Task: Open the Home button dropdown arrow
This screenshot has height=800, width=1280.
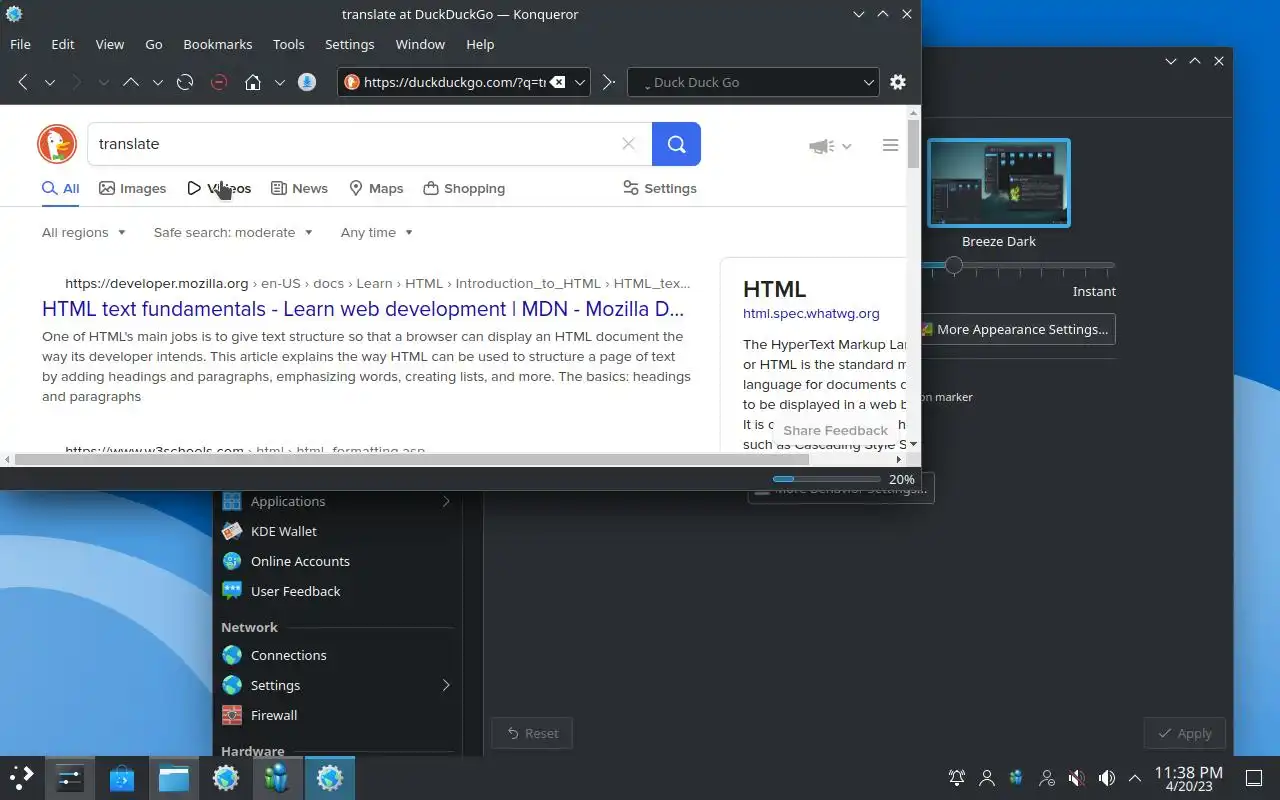Action: pos(280,82)
